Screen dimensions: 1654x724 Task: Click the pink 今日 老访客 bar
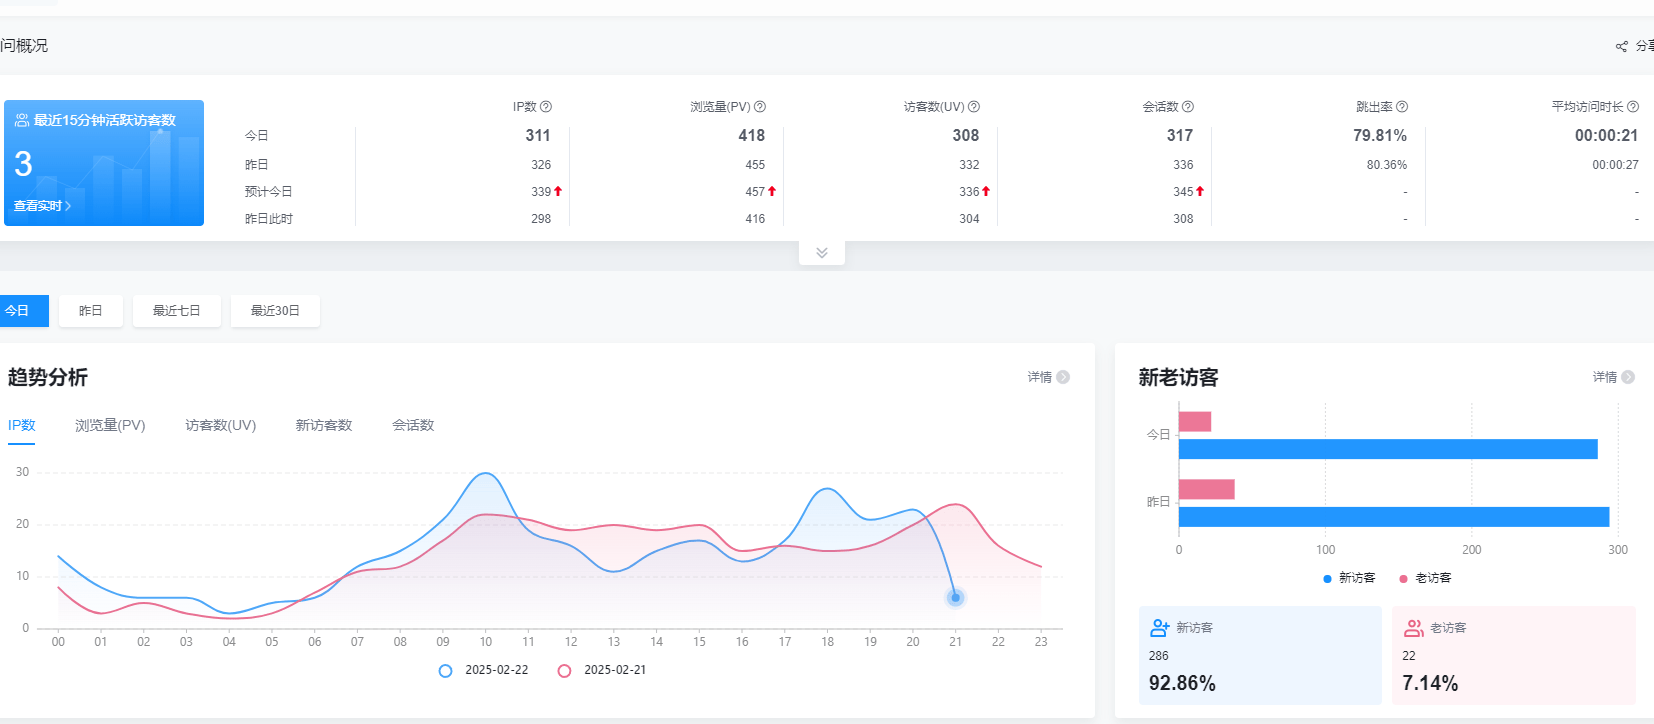(1195, 422)
